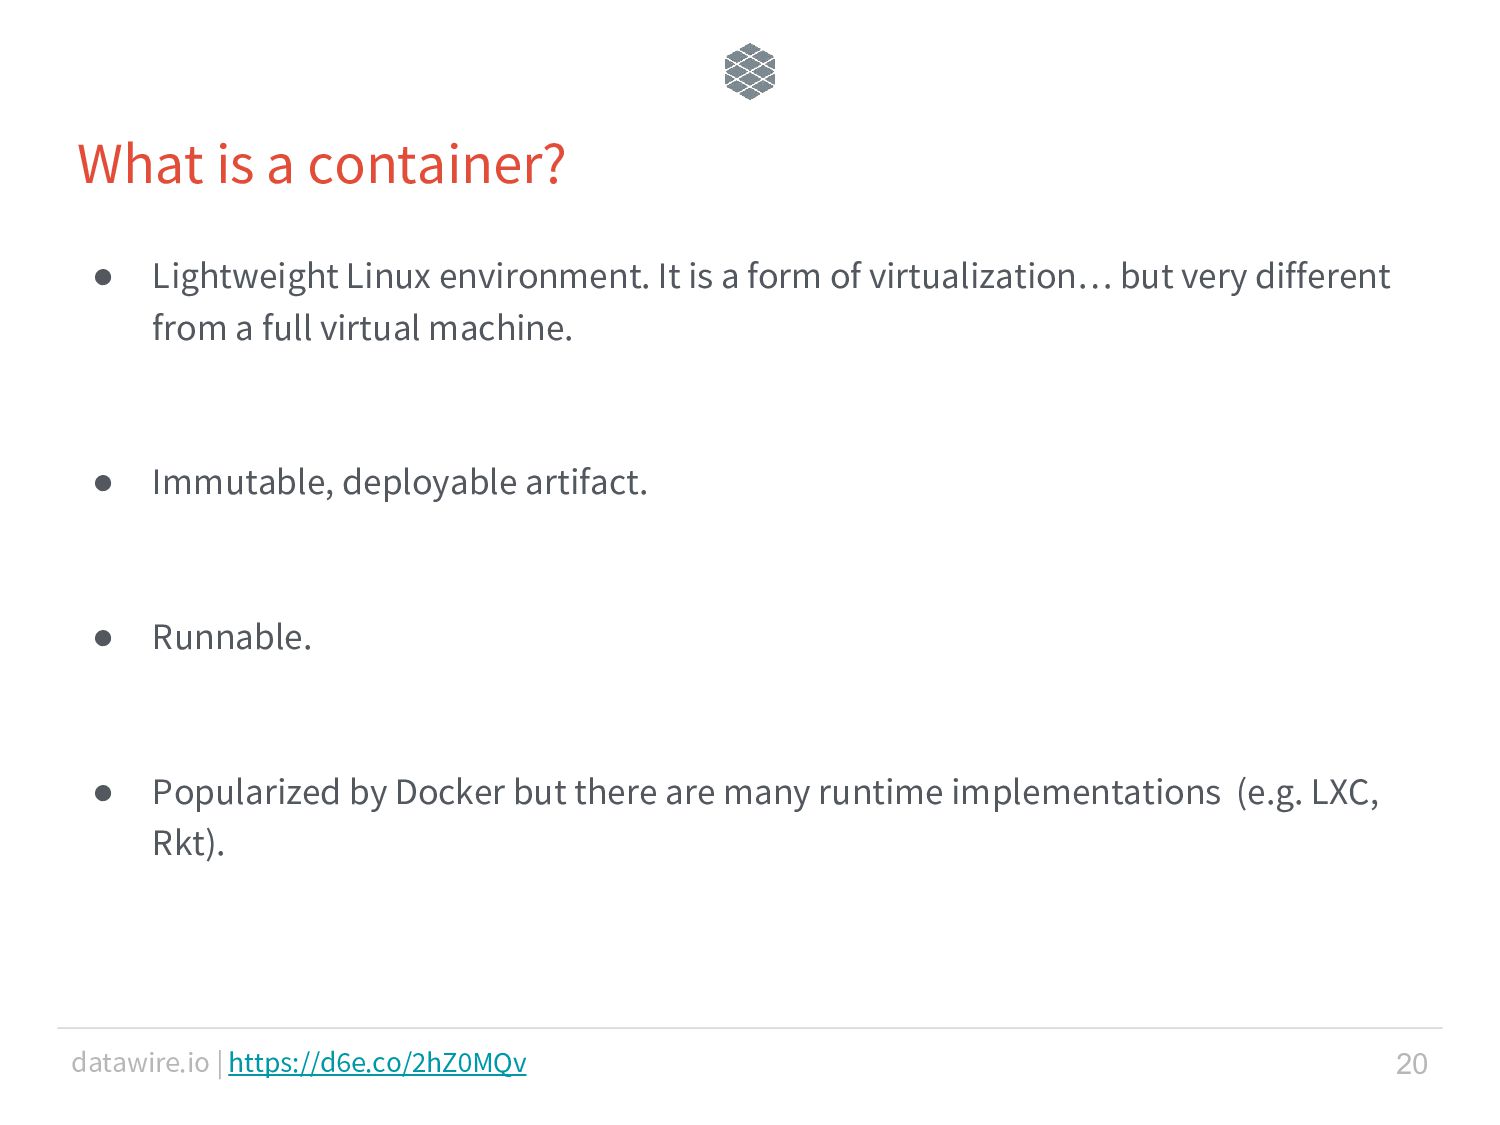This screenshot has height=1125, width=1500.
Task: Click slide number 20
Action: (1411, 1063)
